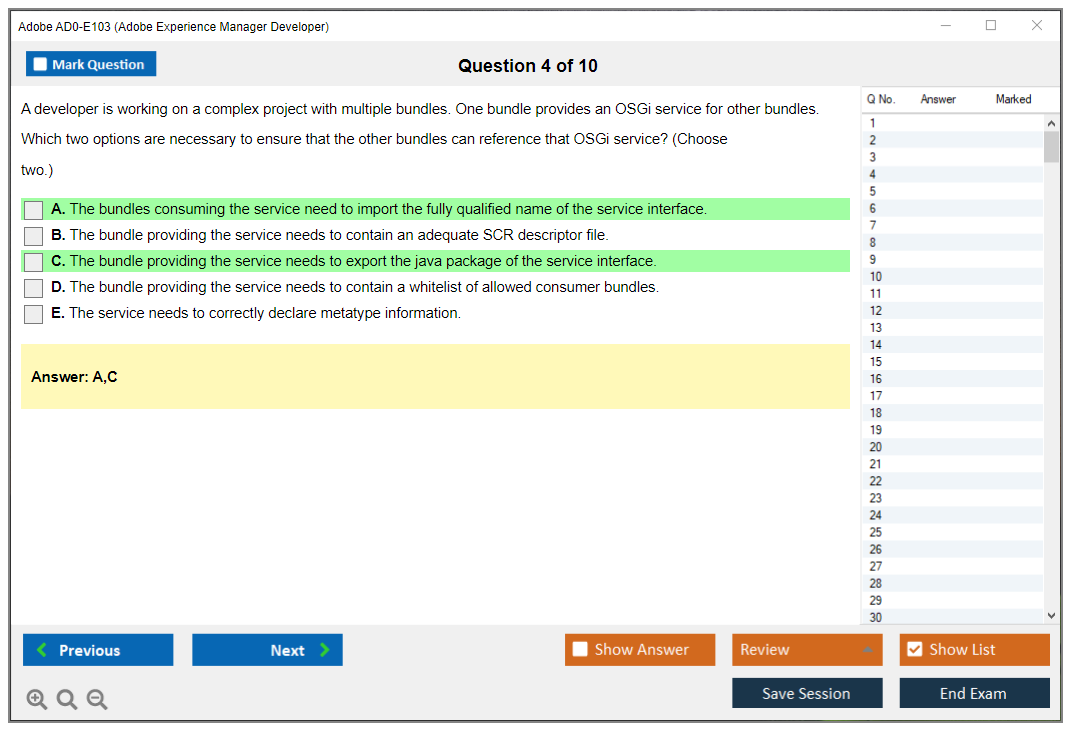Toggle checkbox for option C export package
Image resolution: width=1075 pixels, height=735 pixels.
34,262
